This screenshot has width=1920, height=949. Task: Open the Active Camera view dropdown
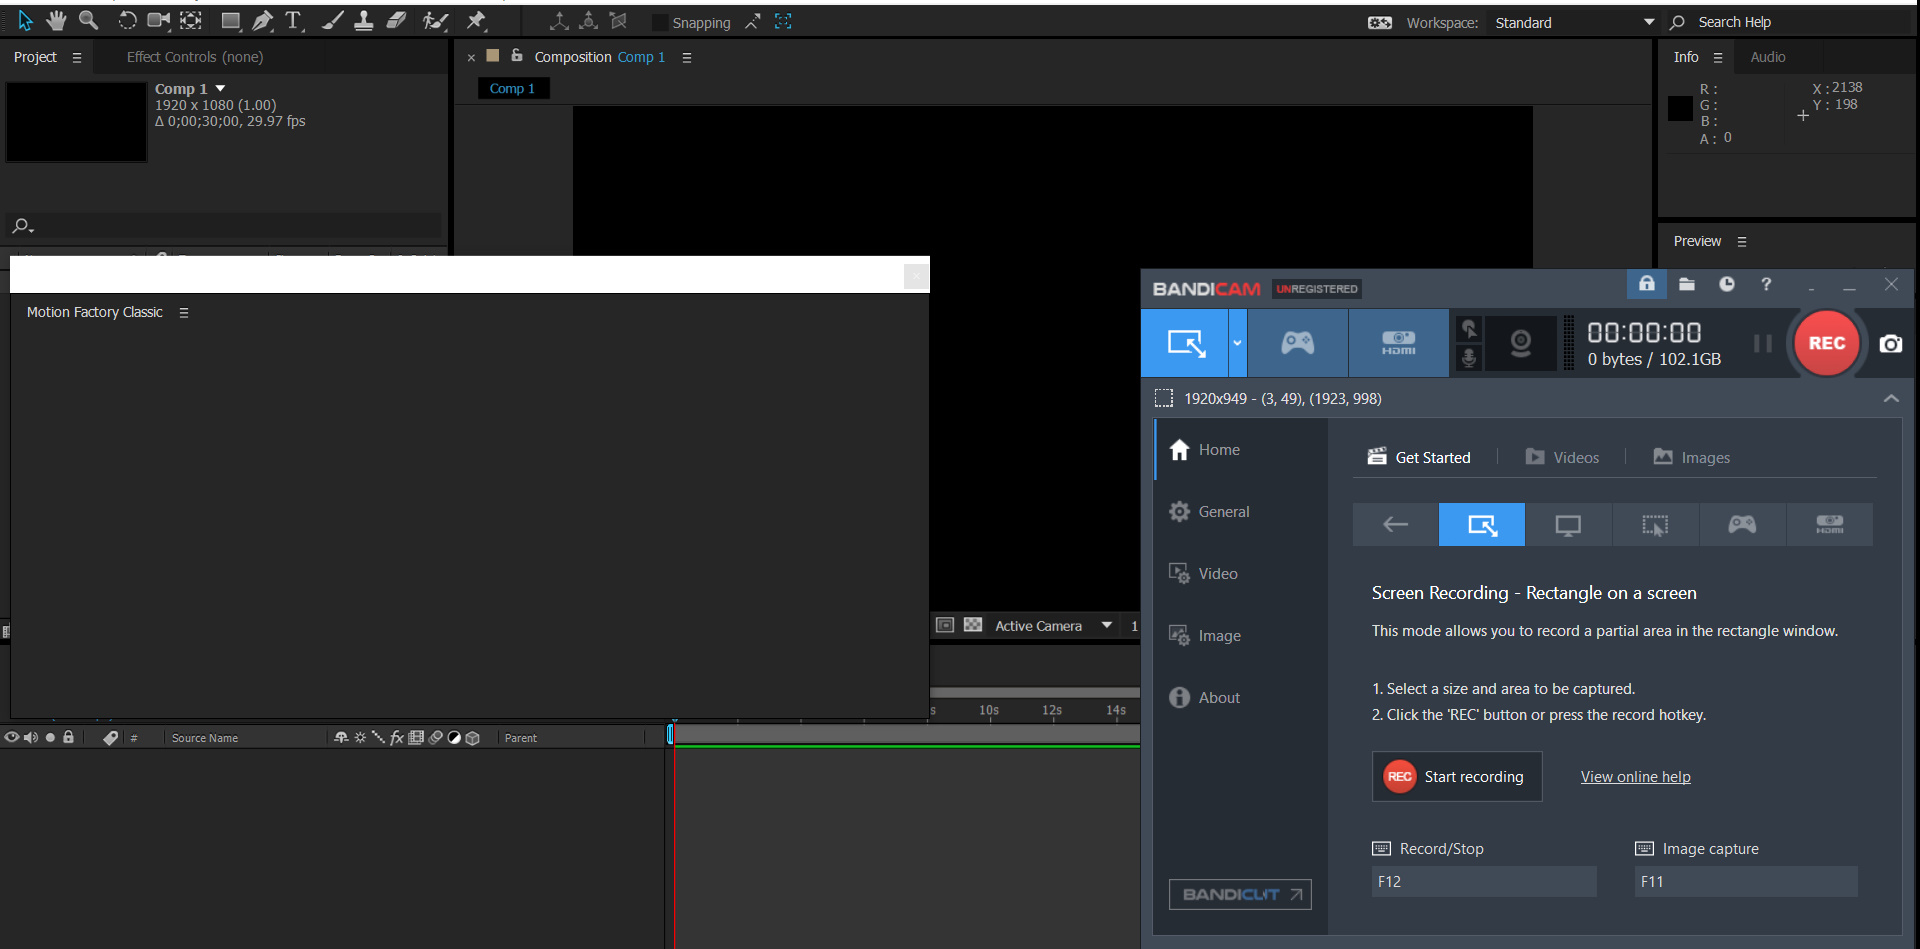point(1052,625)
